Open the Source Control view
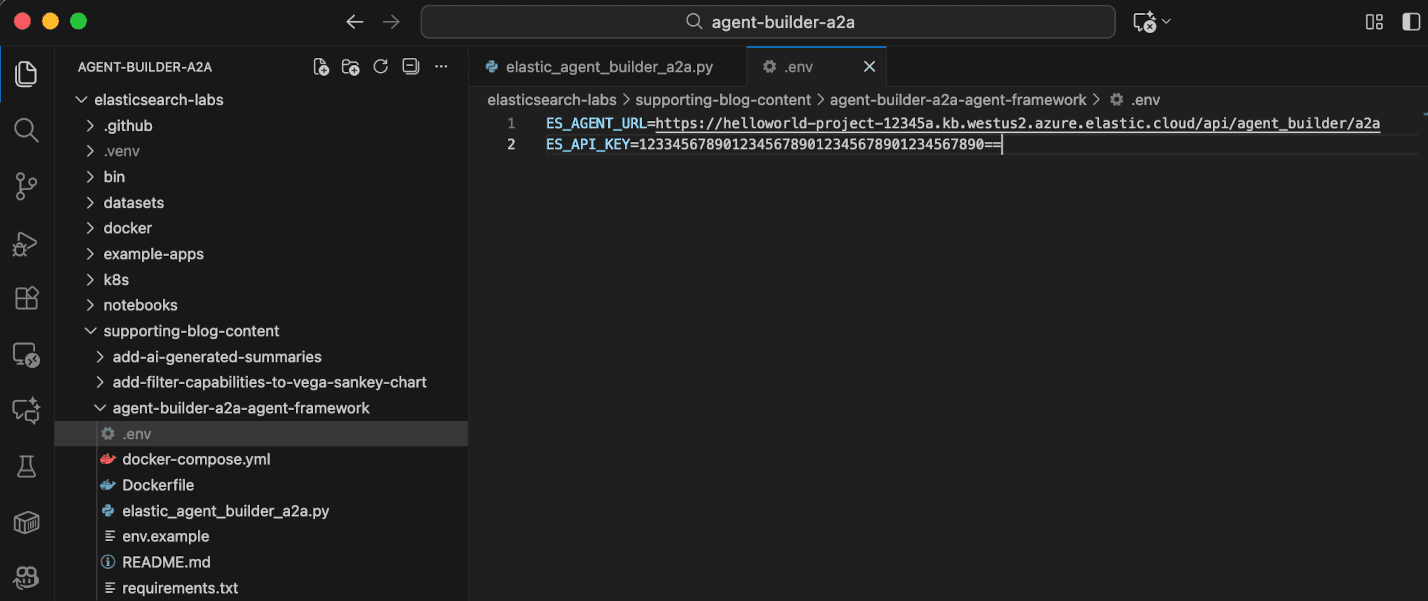1428x601 pixels. click(x=26, y=186)
